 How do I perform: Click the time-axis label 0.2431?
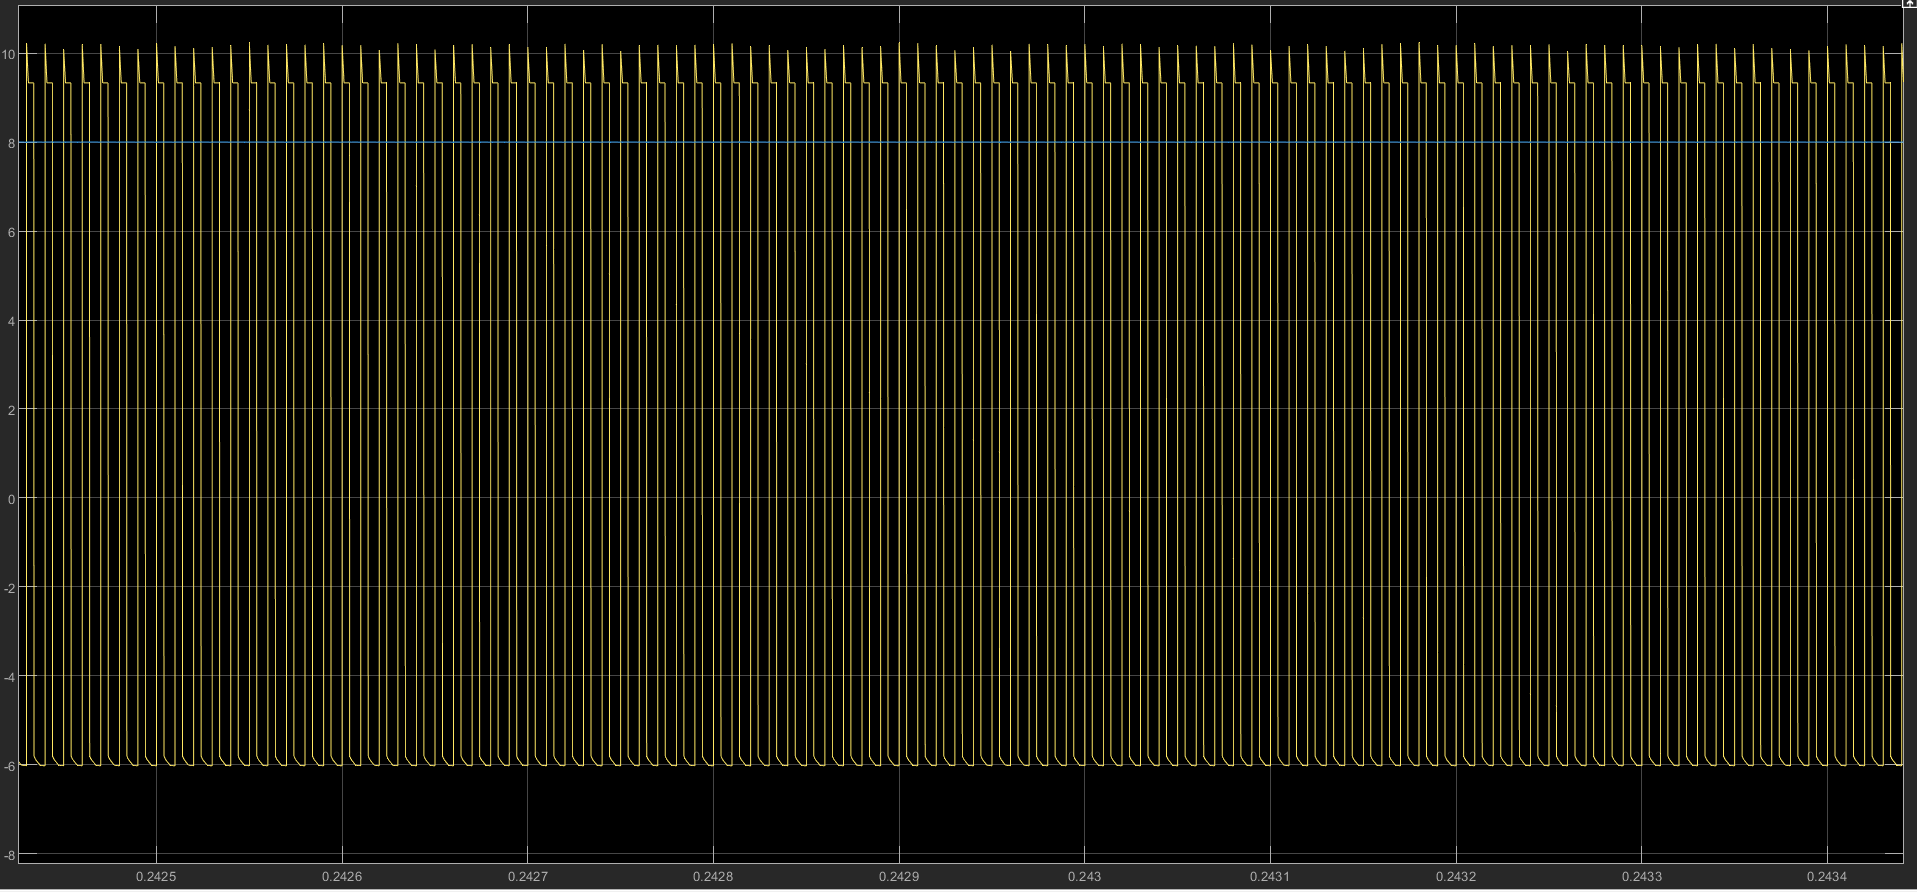[x=1270, y=877]
